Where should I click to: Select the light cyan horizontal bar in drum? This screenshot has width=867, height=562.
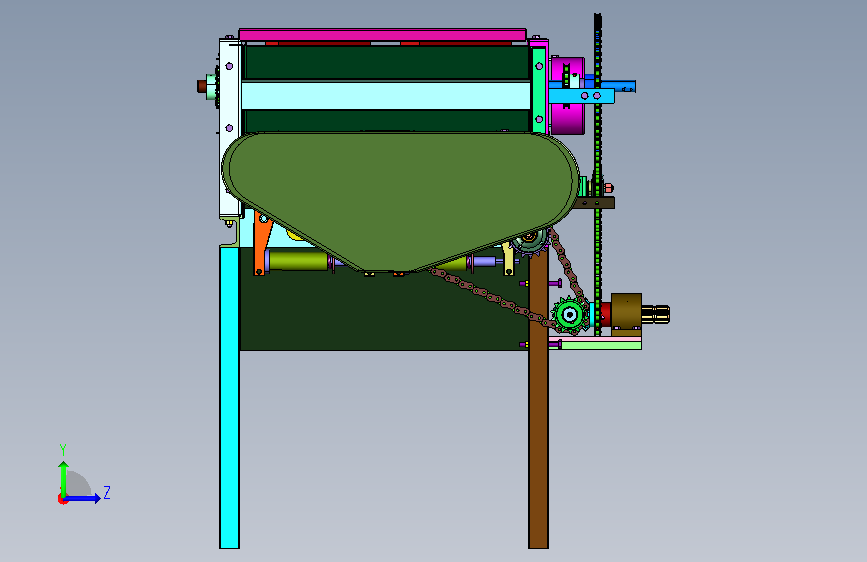click(x=385, y=96)
